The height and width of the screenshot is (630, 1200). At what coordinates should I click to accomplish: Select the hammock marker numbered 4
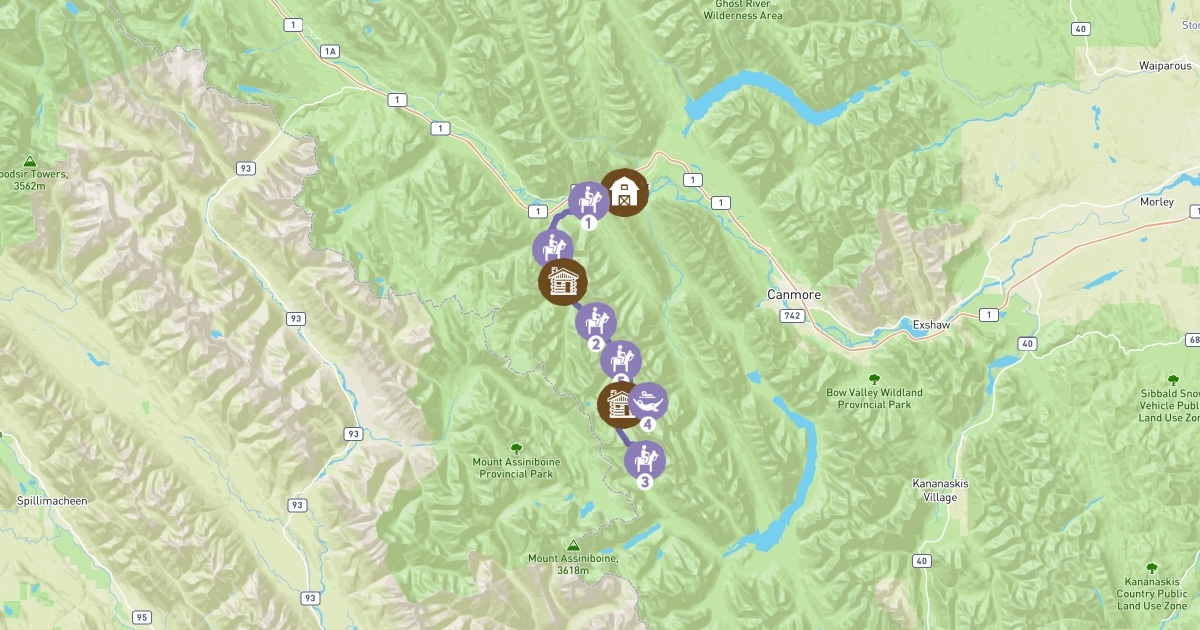click(647, 403)
